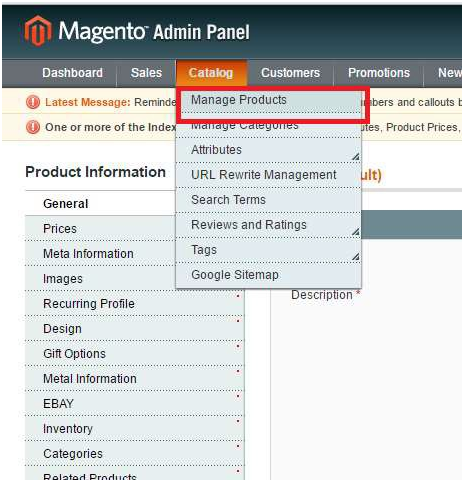
Task: Open the Dashboard navigation item
Action: click(72, 73)
